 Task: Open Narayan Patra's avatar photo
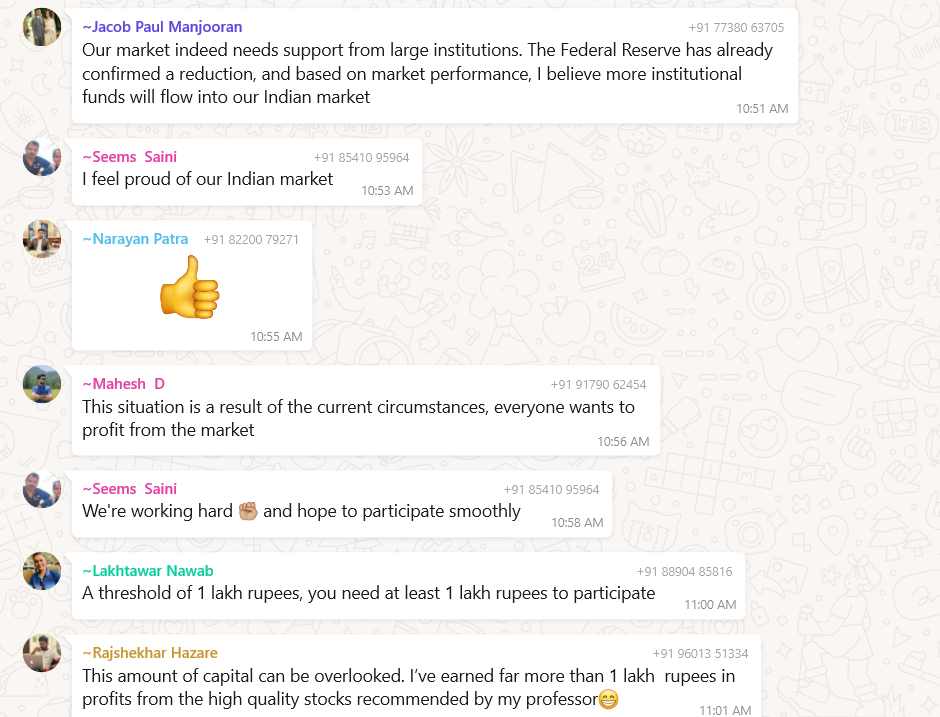click(x=42, y=239)
